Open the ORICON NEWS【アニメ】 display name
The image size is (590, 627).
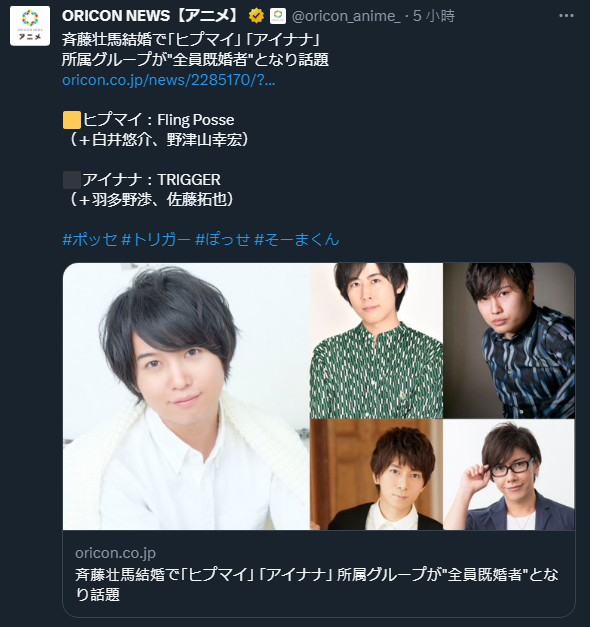[x=150, y=16]
